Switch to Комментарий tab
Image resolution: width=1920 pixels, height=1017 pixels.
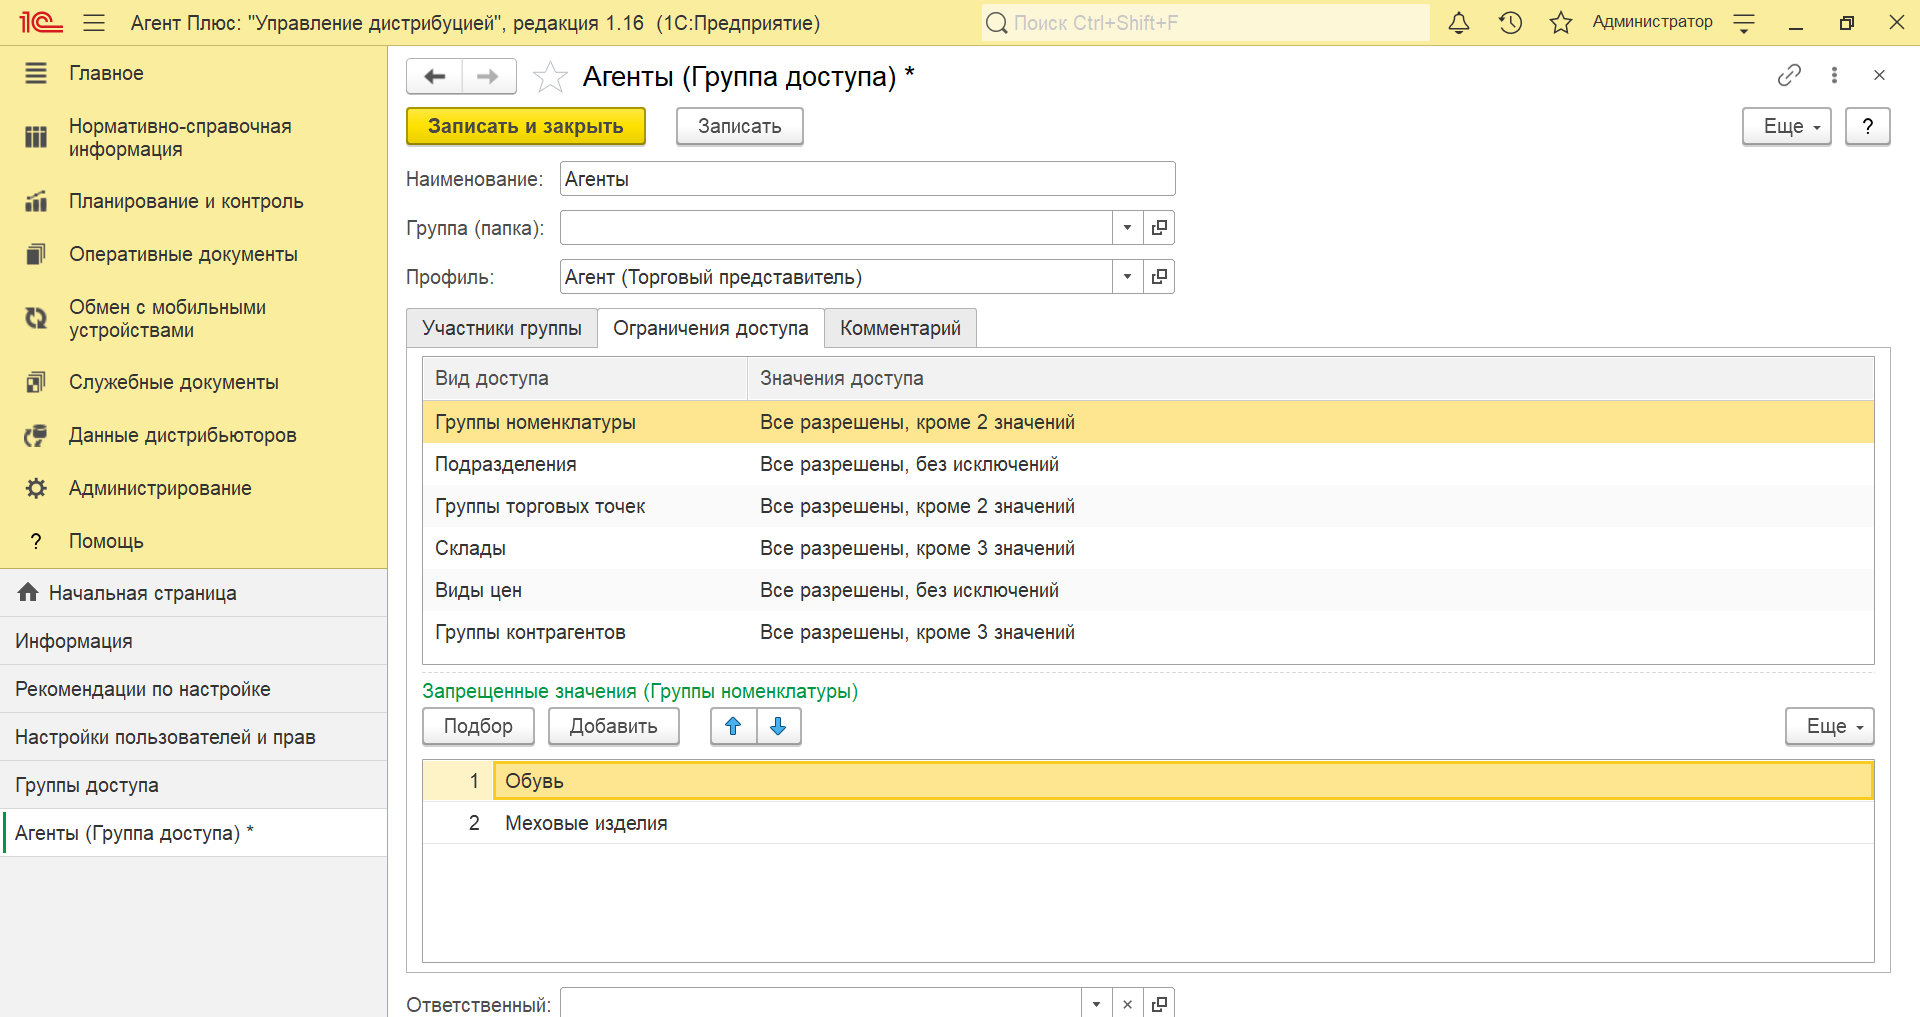pyautogui.click(x=900, y=328)
